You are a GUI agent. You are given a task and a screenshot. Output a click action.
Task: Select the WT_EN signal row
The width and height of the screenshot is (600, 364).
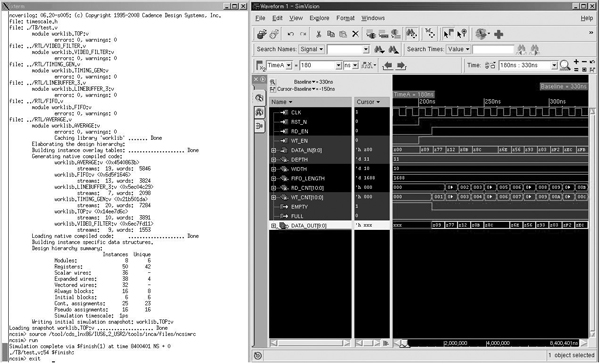(310, 141)
